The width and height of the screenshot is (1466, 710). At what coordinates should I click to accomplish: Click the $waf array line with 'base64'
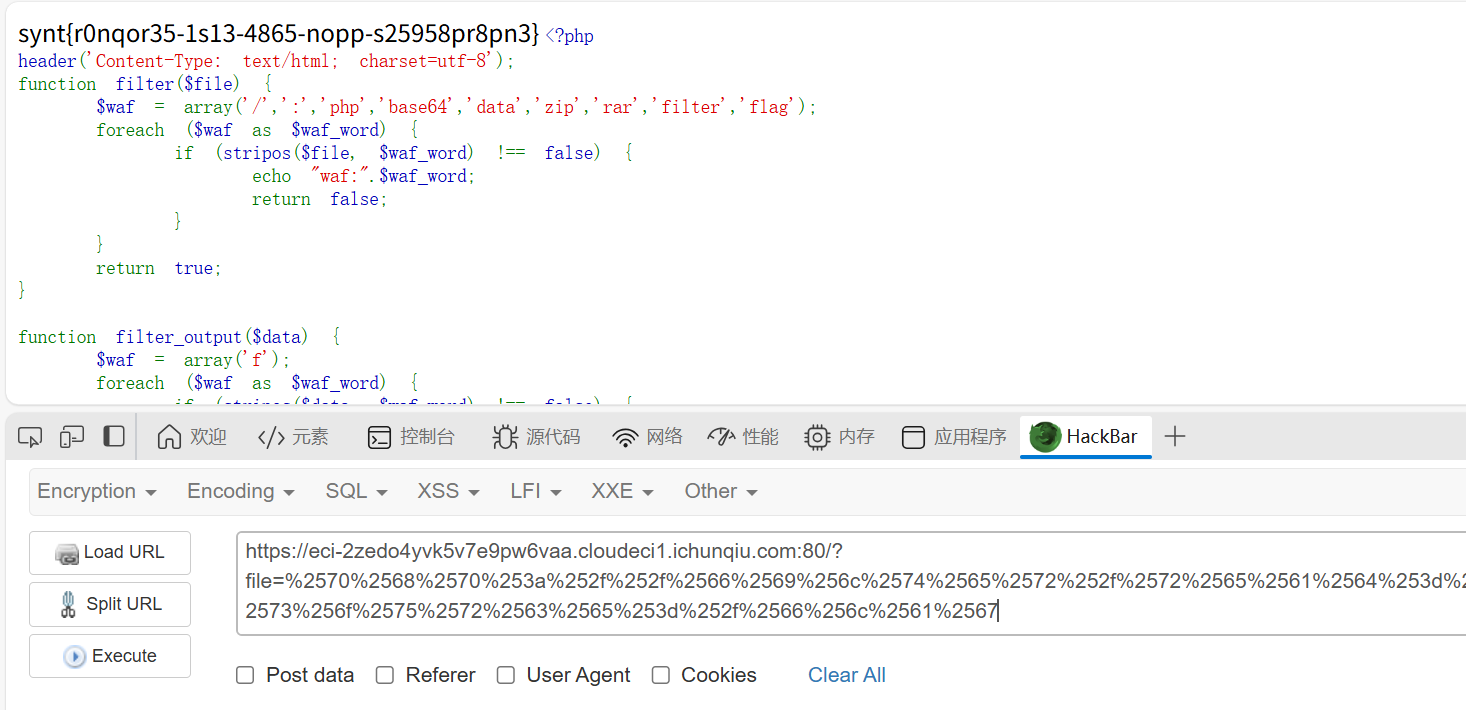(x=456, y=107)
